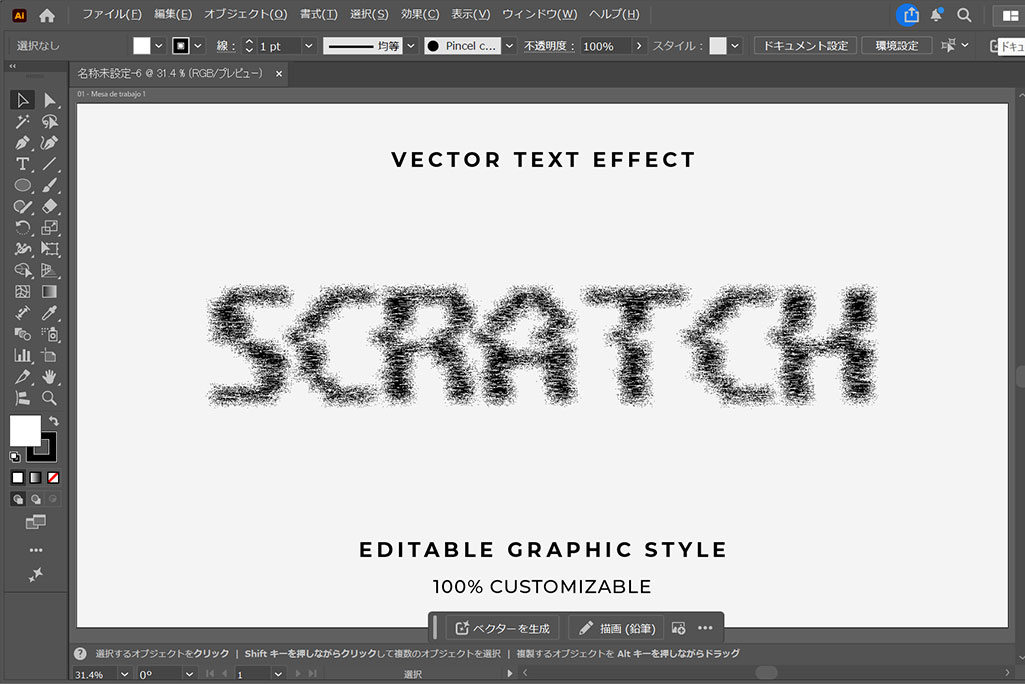Open the オブジェクト(O) menu

[245, 15]
